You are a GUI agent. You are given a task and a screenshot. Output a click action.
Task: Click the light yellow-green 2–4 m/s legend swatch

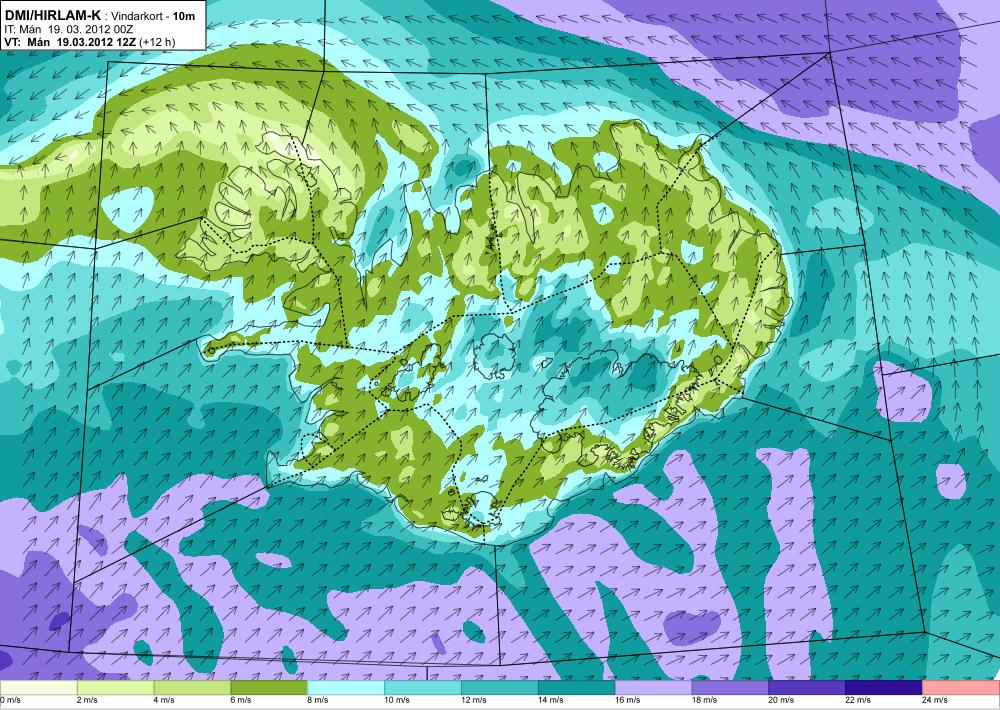[115, 688]
